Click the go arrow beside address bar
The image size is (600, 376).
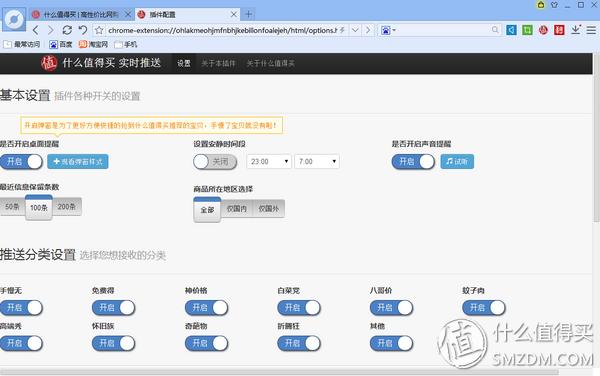[x=368, y=30]
